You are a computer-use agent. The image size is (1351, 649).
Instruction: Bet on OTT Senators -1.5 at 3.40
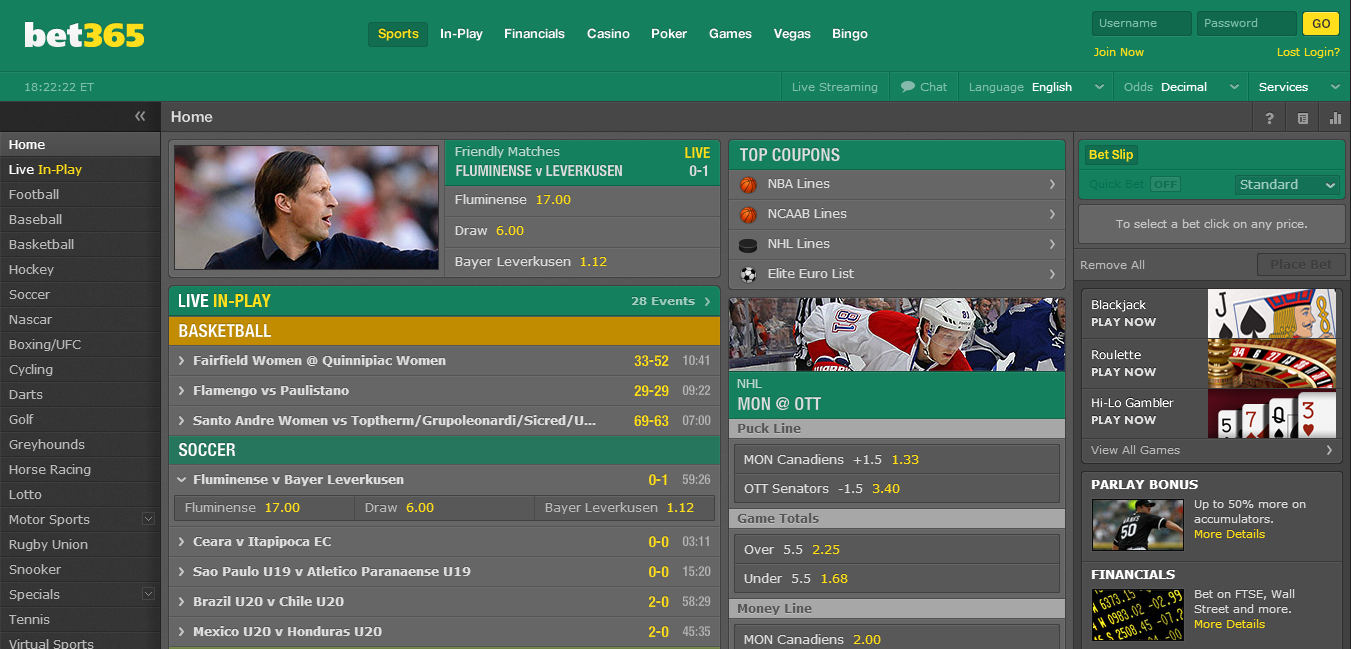[897, 489]
